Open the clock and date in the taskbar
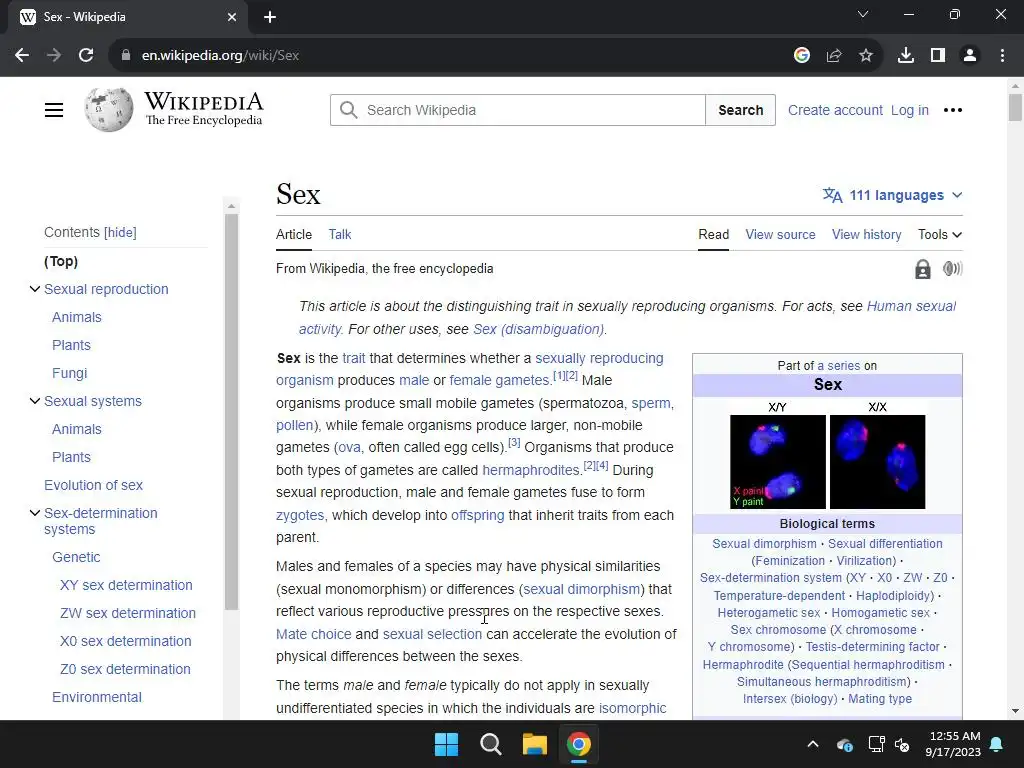This screenshot has height=768, width=1024. pyautogui.click(x=953, y=744)
